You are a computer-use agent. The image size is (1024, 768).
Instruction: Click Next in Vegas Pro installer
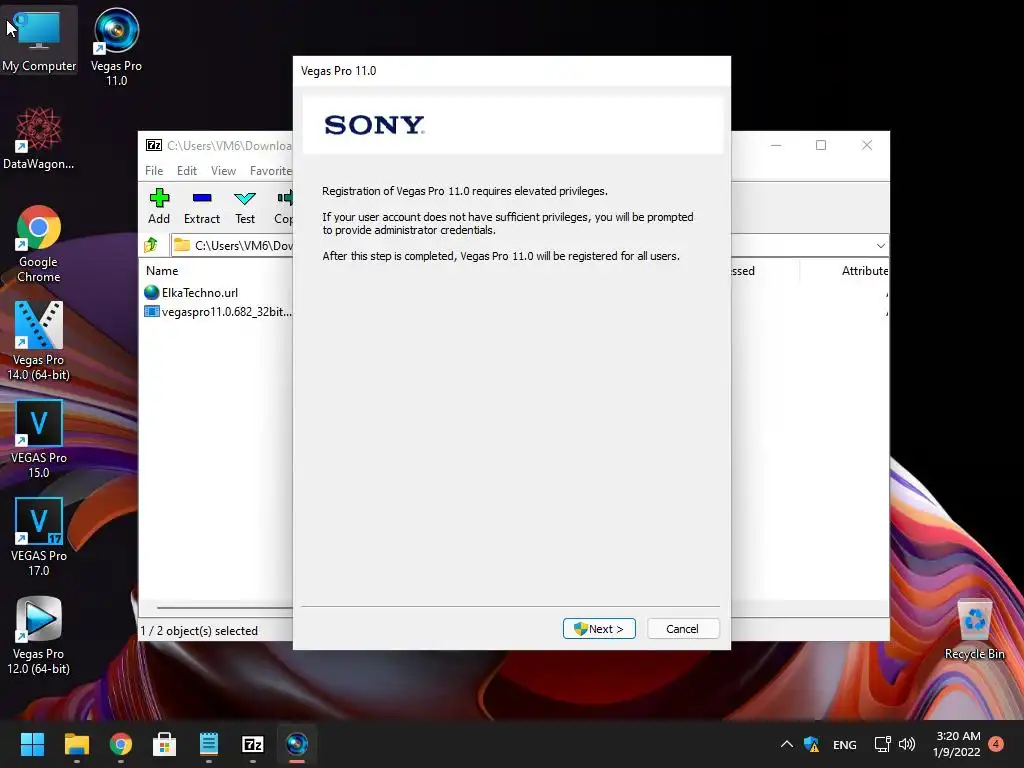click(599, 628)
